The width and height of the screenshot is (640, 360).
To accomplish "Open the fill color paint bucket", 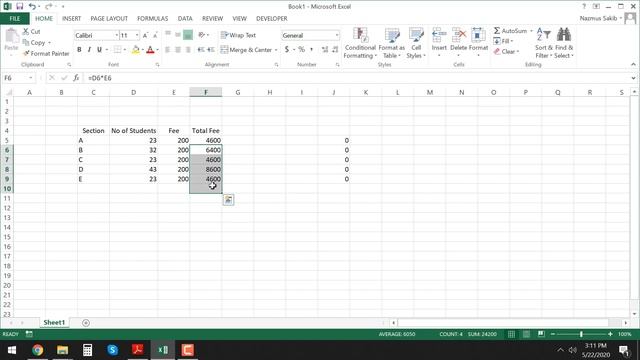I will click(x=136, y=50).
